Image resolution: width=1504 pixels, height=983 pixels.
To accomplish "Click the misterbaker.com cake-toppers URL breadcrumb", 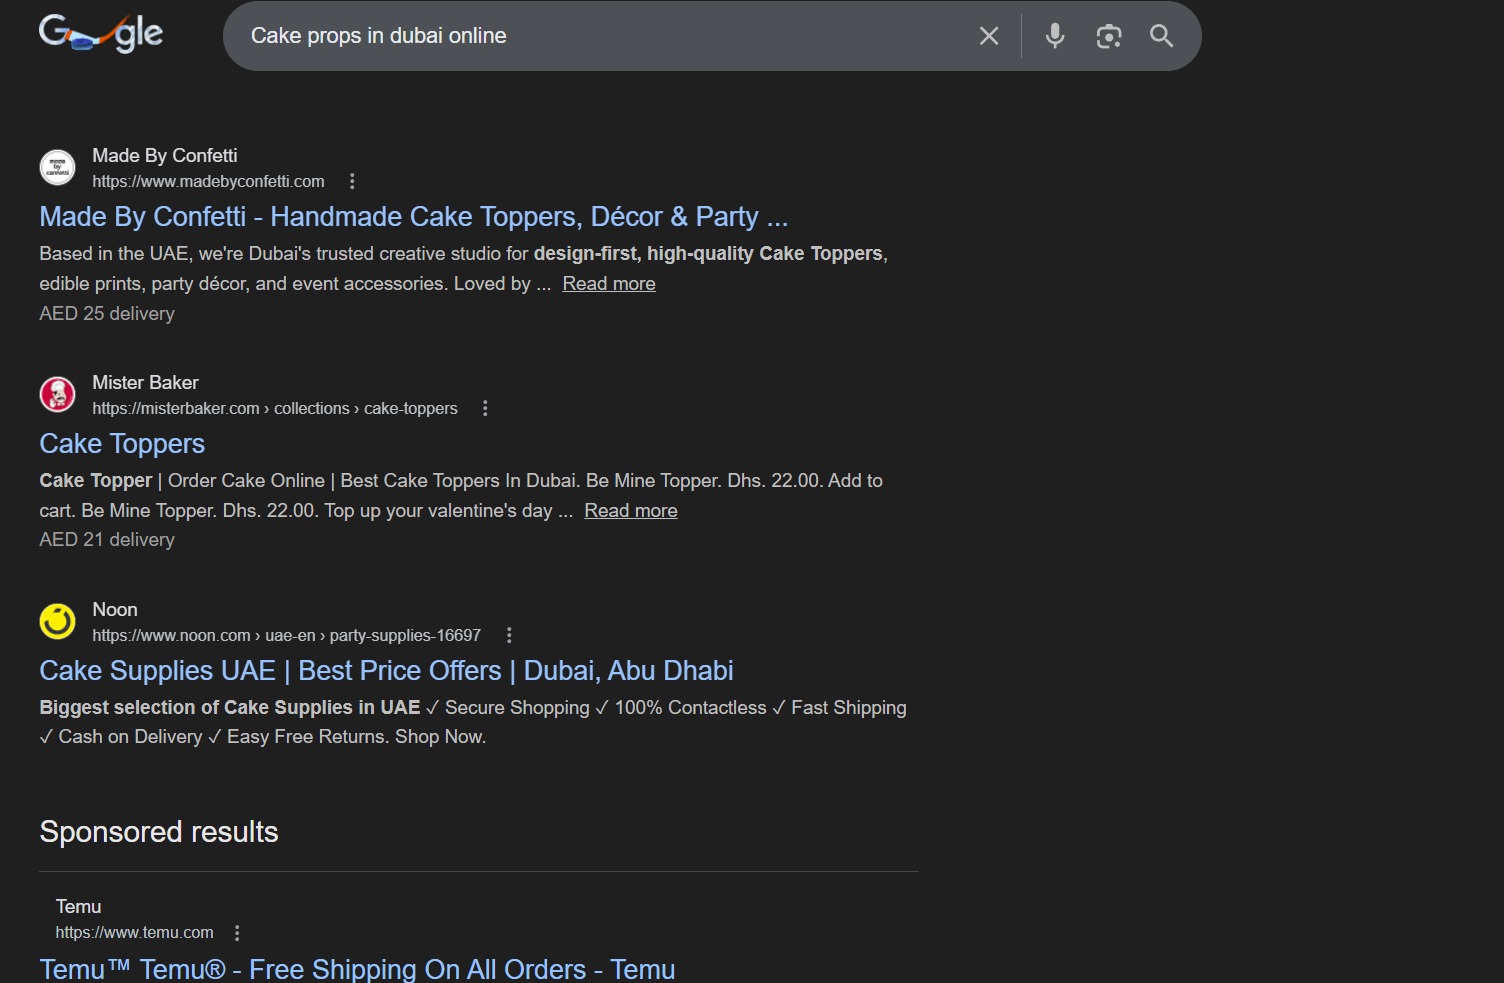I will point(274,408).
